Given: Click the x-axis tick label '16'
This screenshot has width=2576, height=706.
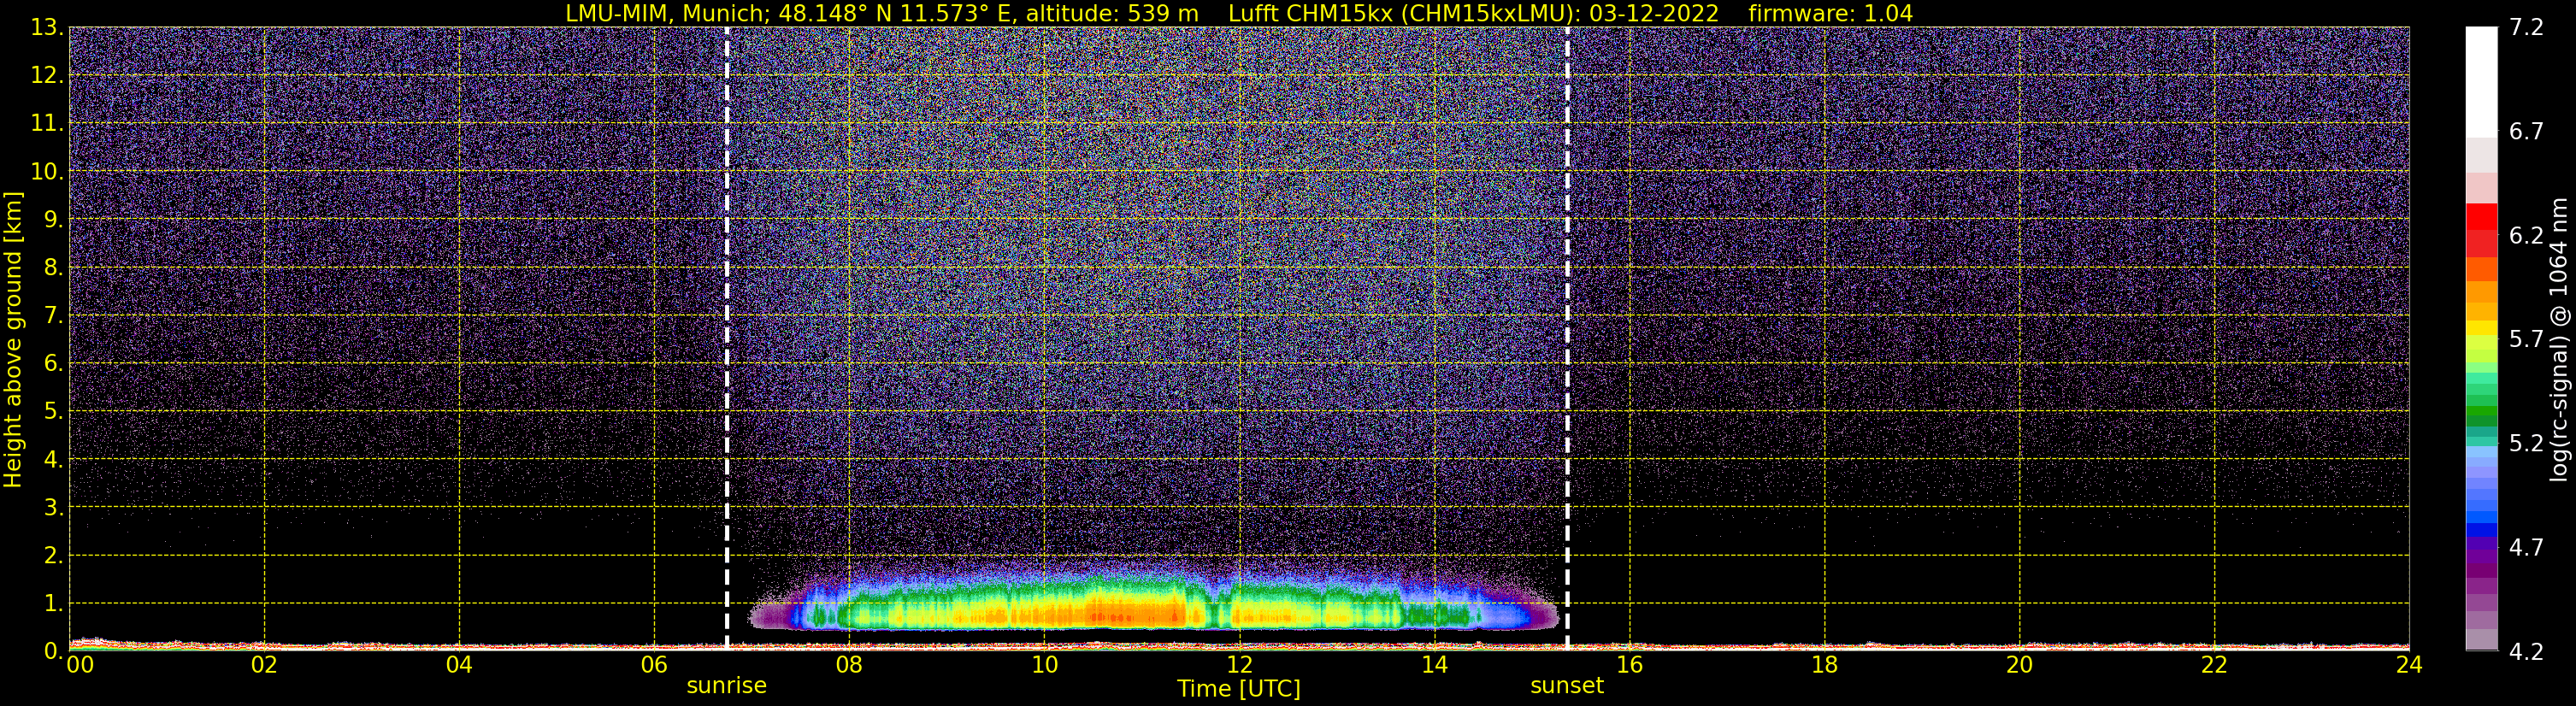Looking at the screenshot, I should [1629, 665].
